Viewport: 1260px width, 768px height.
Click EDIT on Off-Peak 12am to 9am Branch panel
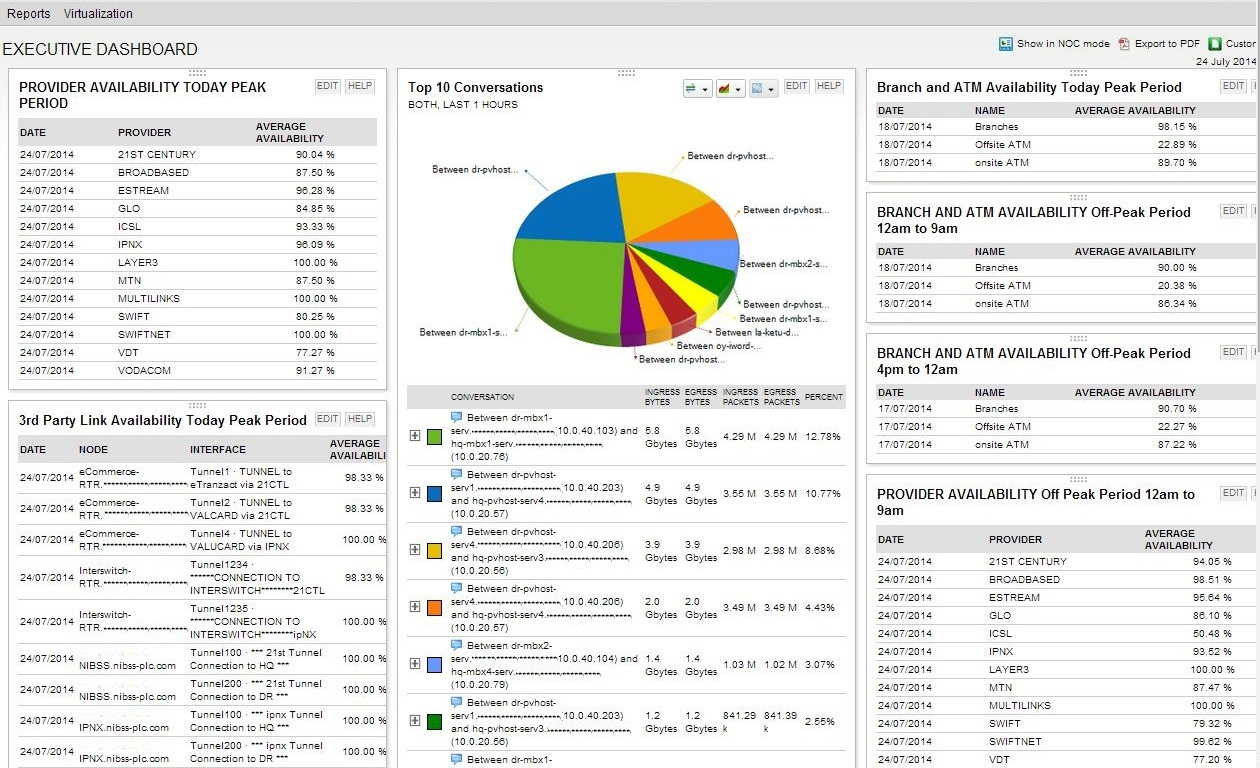tap(1234, 211)
